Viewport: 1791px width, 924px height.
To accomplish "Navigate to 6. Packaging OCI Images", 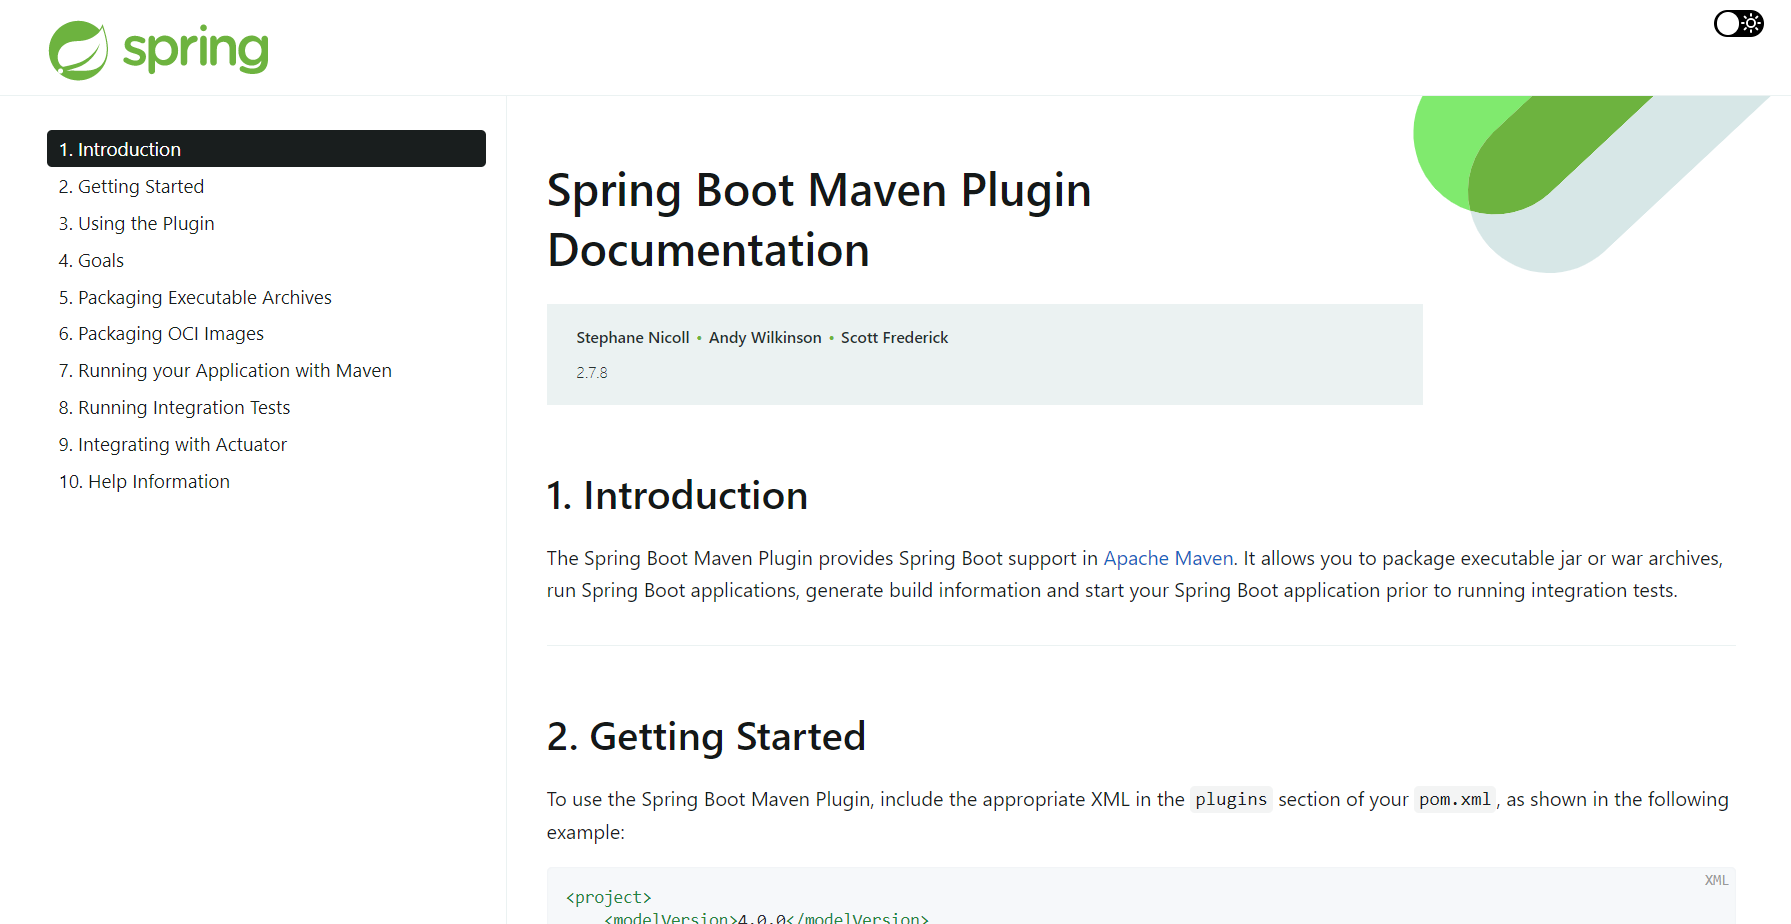I will pyautogui.click(x=161, y=333).
